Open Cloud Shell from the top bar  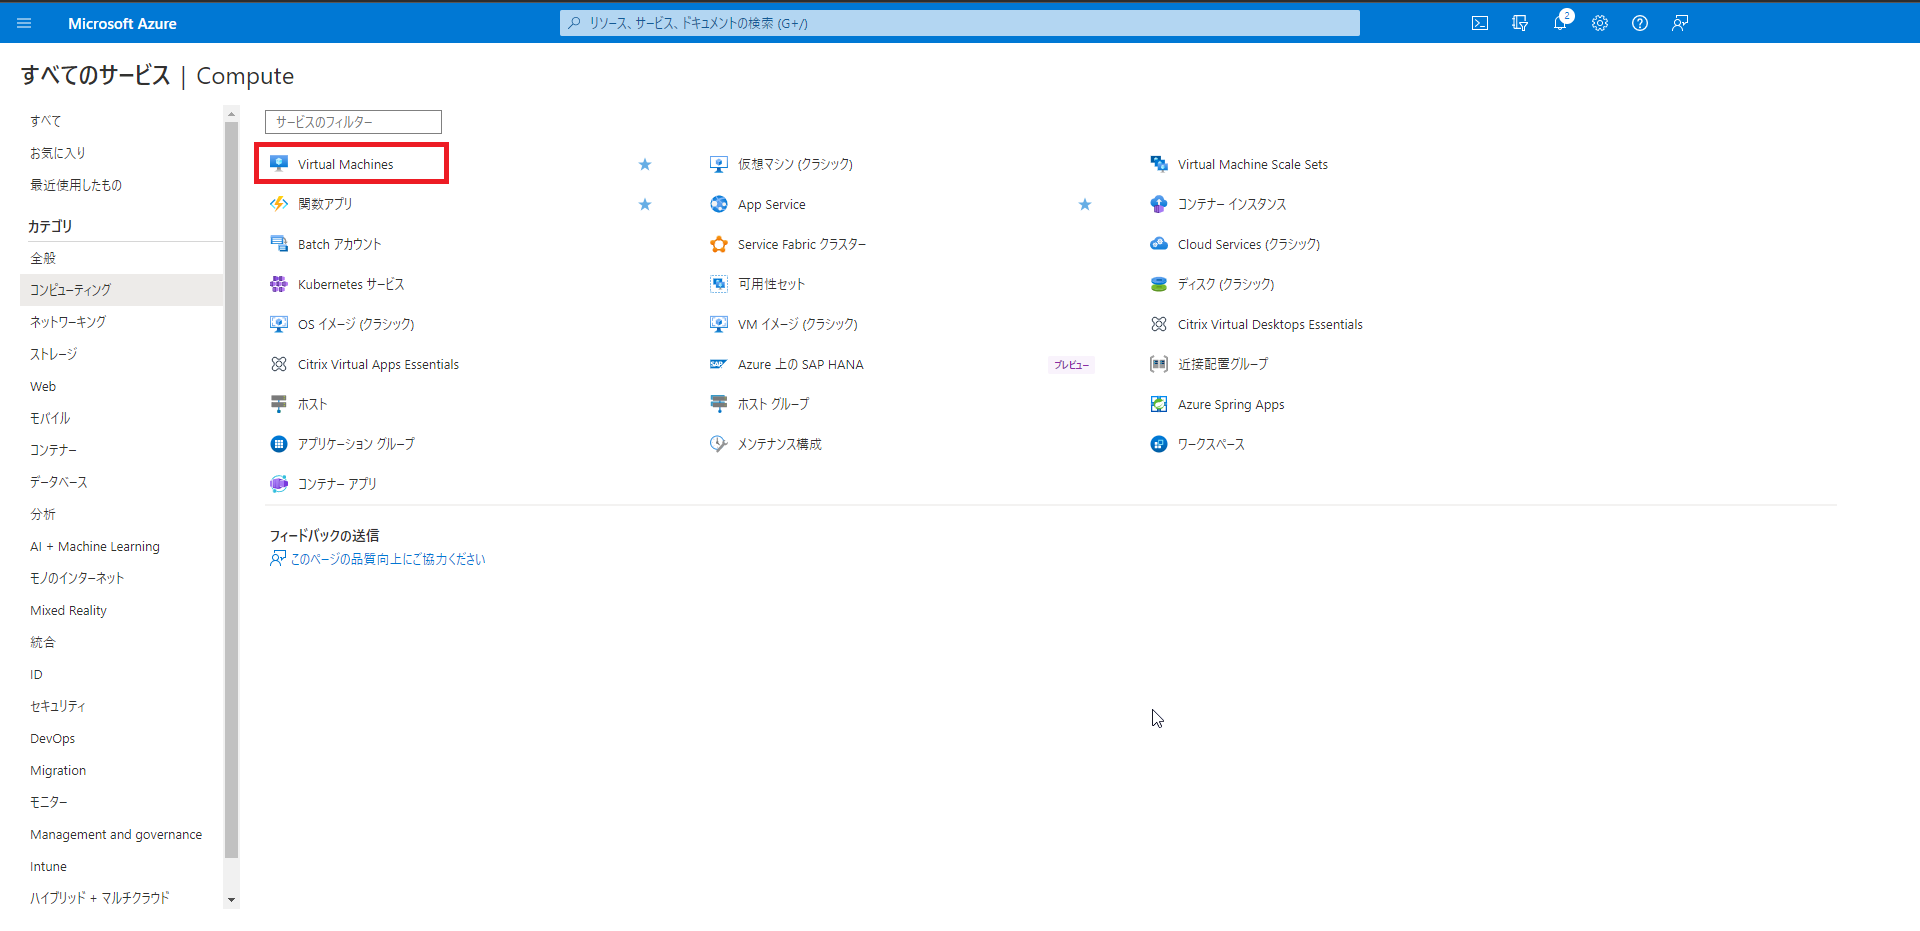point(1480,23)
